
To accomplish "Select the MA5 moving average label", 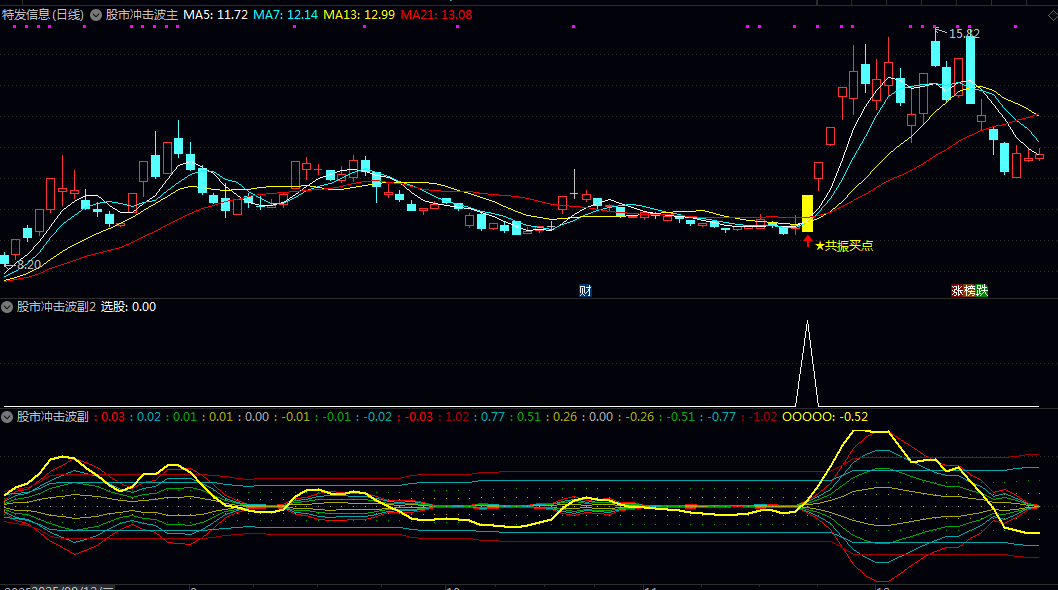I will click(216, 16).
